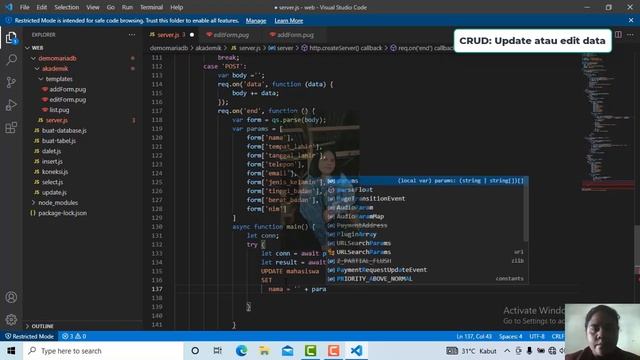640x360 pixels.
Task: Open package-lock.json file
Action: pos(62,213)
